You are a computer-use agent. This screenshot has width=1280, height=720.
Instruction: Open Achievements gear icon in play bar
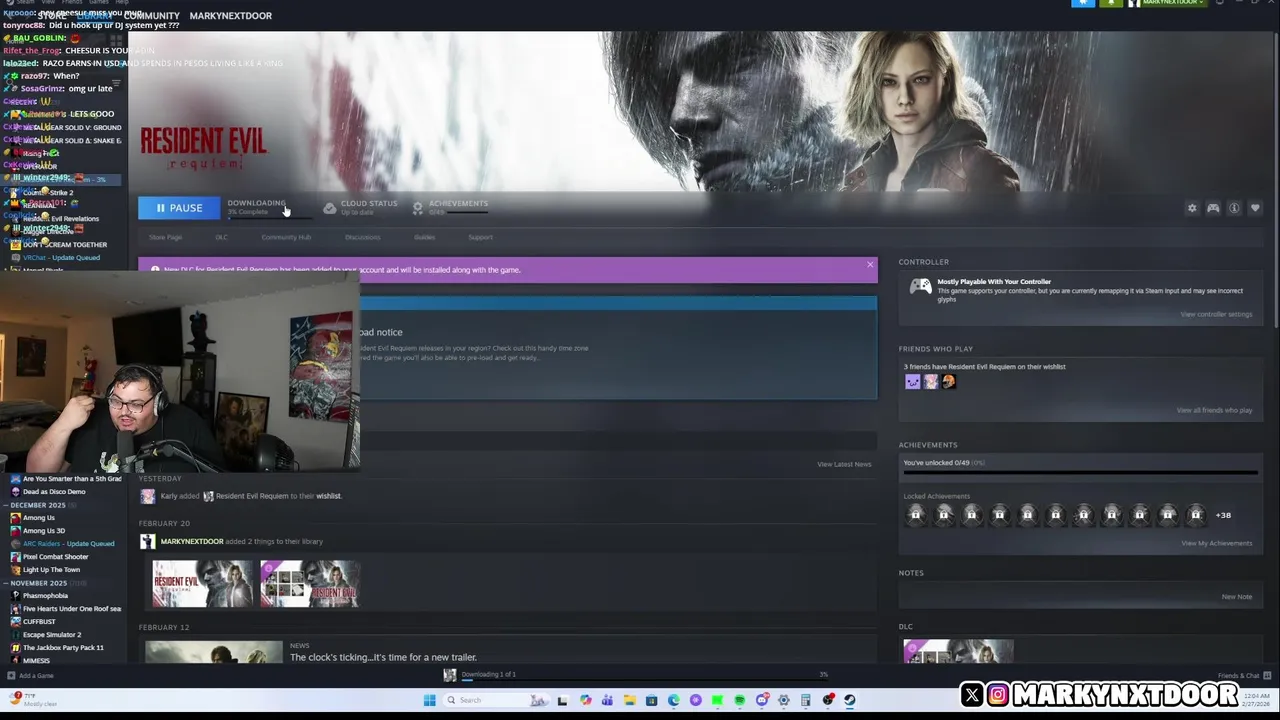[418, 208]
